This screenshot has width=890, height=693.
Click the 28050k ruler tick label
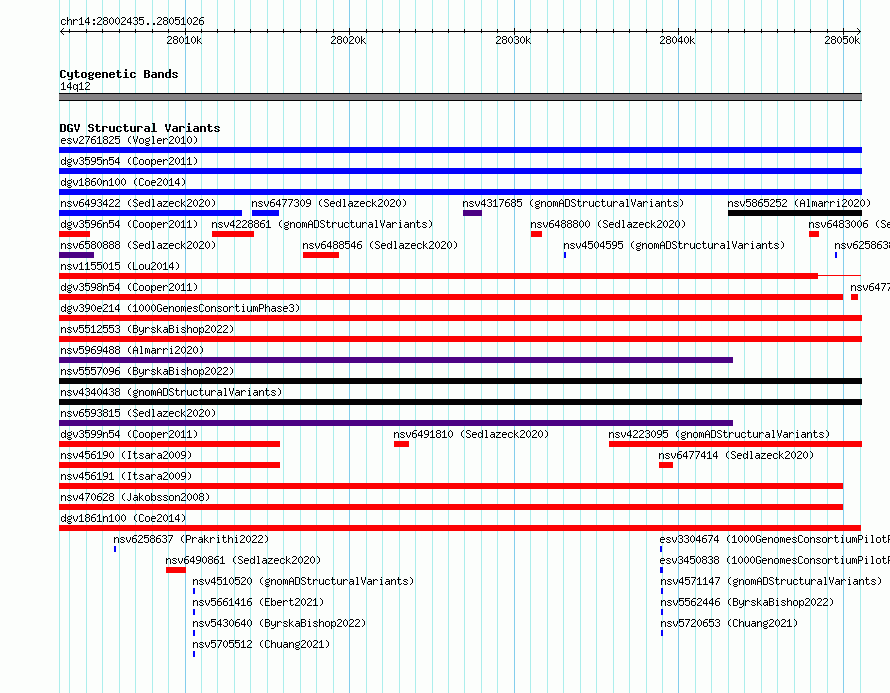tap(842, 40)
